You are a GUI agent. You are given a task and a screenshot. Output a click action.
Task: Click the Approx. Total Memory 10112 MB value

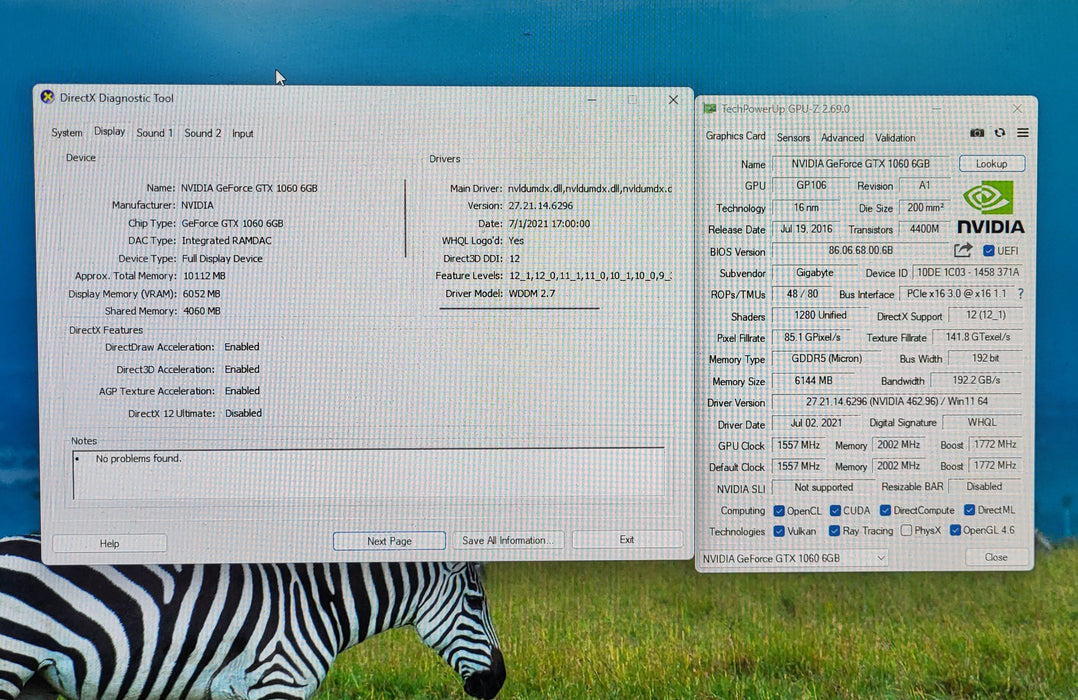tap(204, 276)
